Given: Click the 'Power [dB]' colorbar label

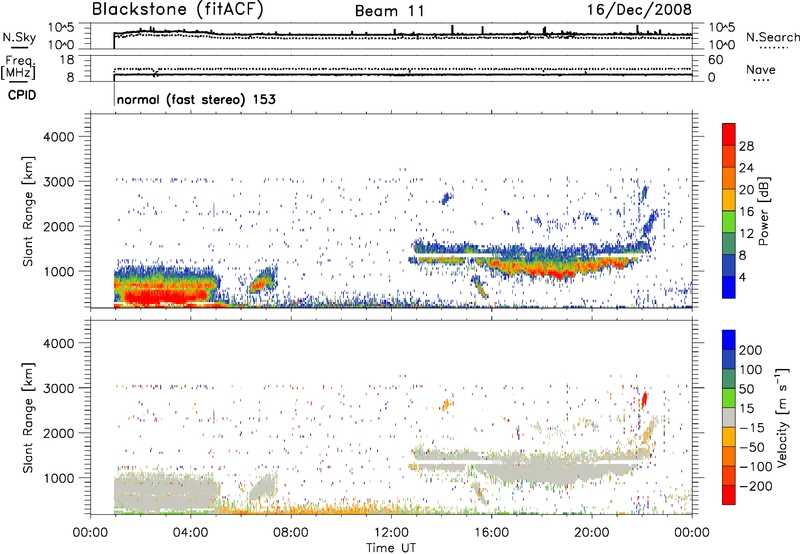Looking at the screenshot, I should (764, 211).
